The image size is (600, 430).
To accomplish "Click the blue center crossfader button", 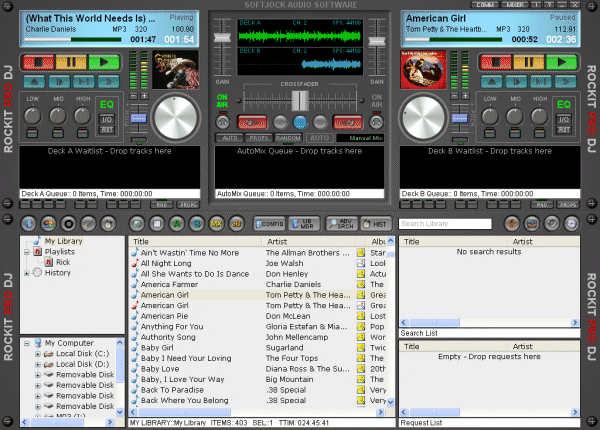I will click(x=300, y=122).
